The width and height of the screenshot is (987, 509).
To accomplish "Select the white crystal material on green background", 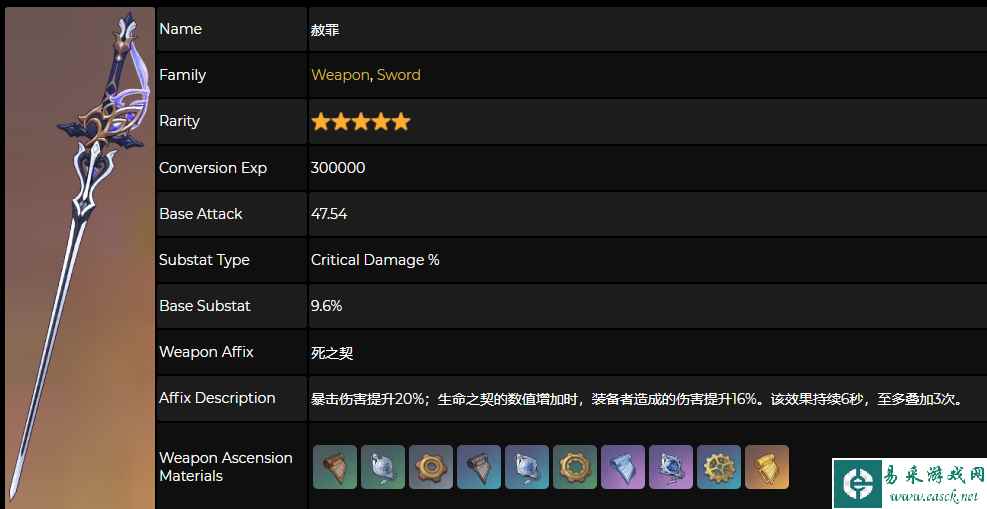I will pos(383,467).
